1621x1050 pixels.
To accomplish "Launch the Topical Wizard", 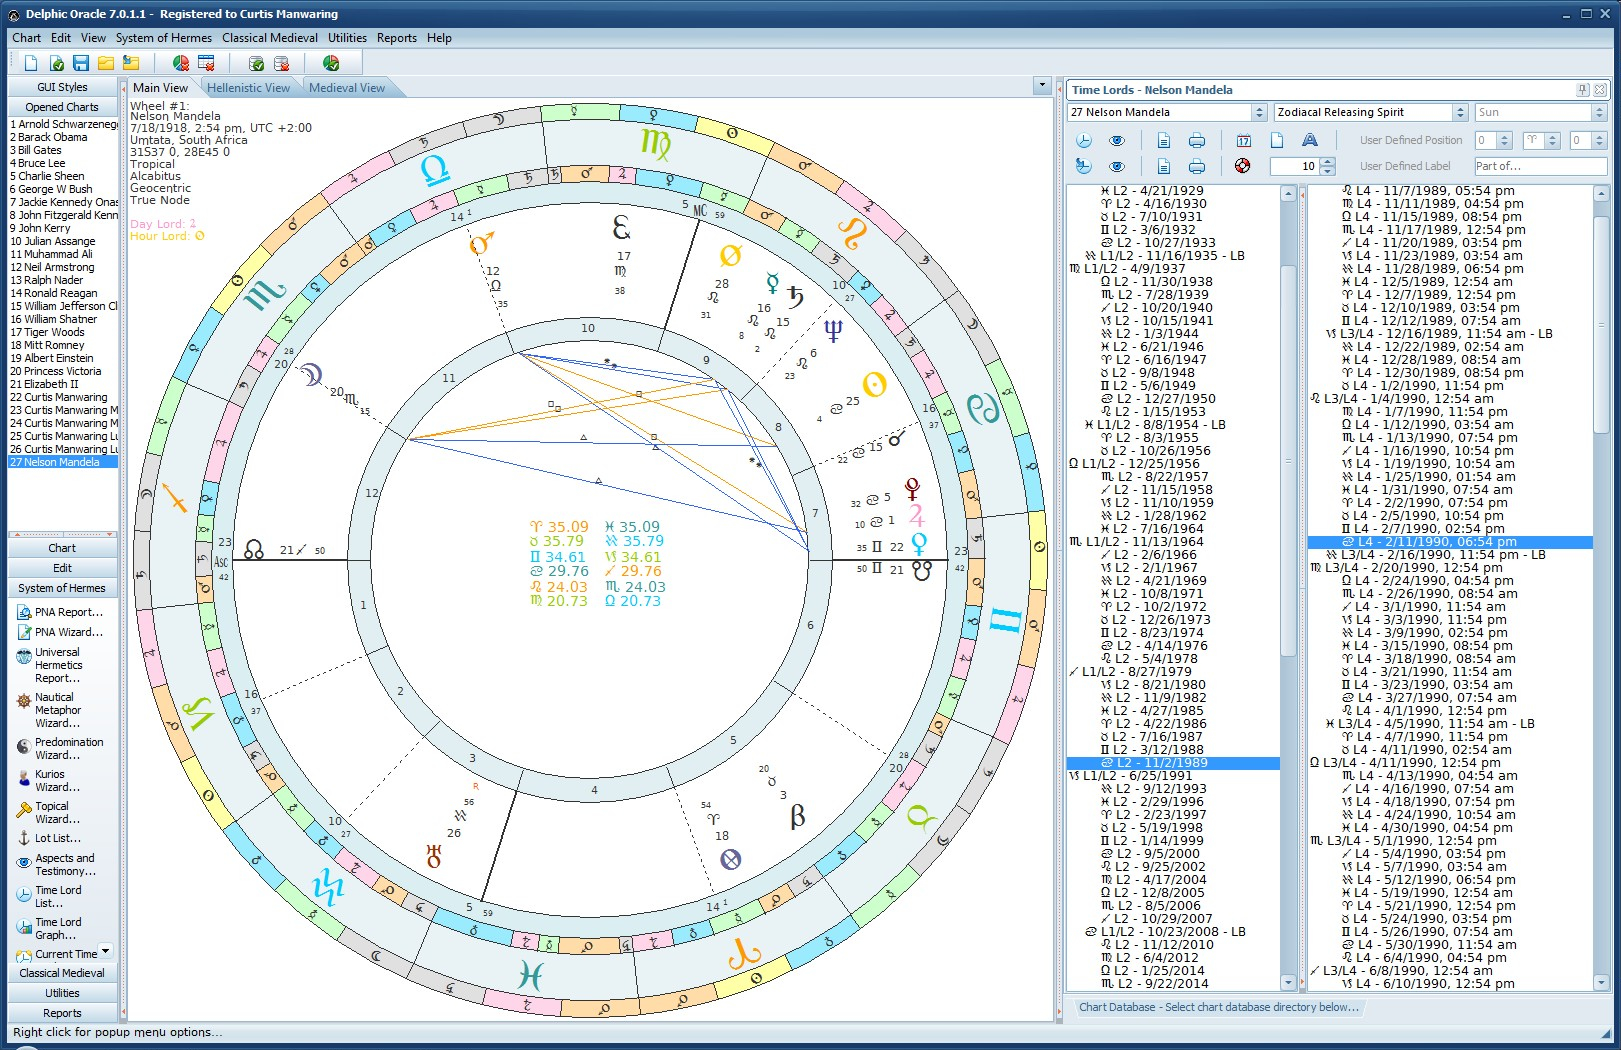I will tap(50, 812).
